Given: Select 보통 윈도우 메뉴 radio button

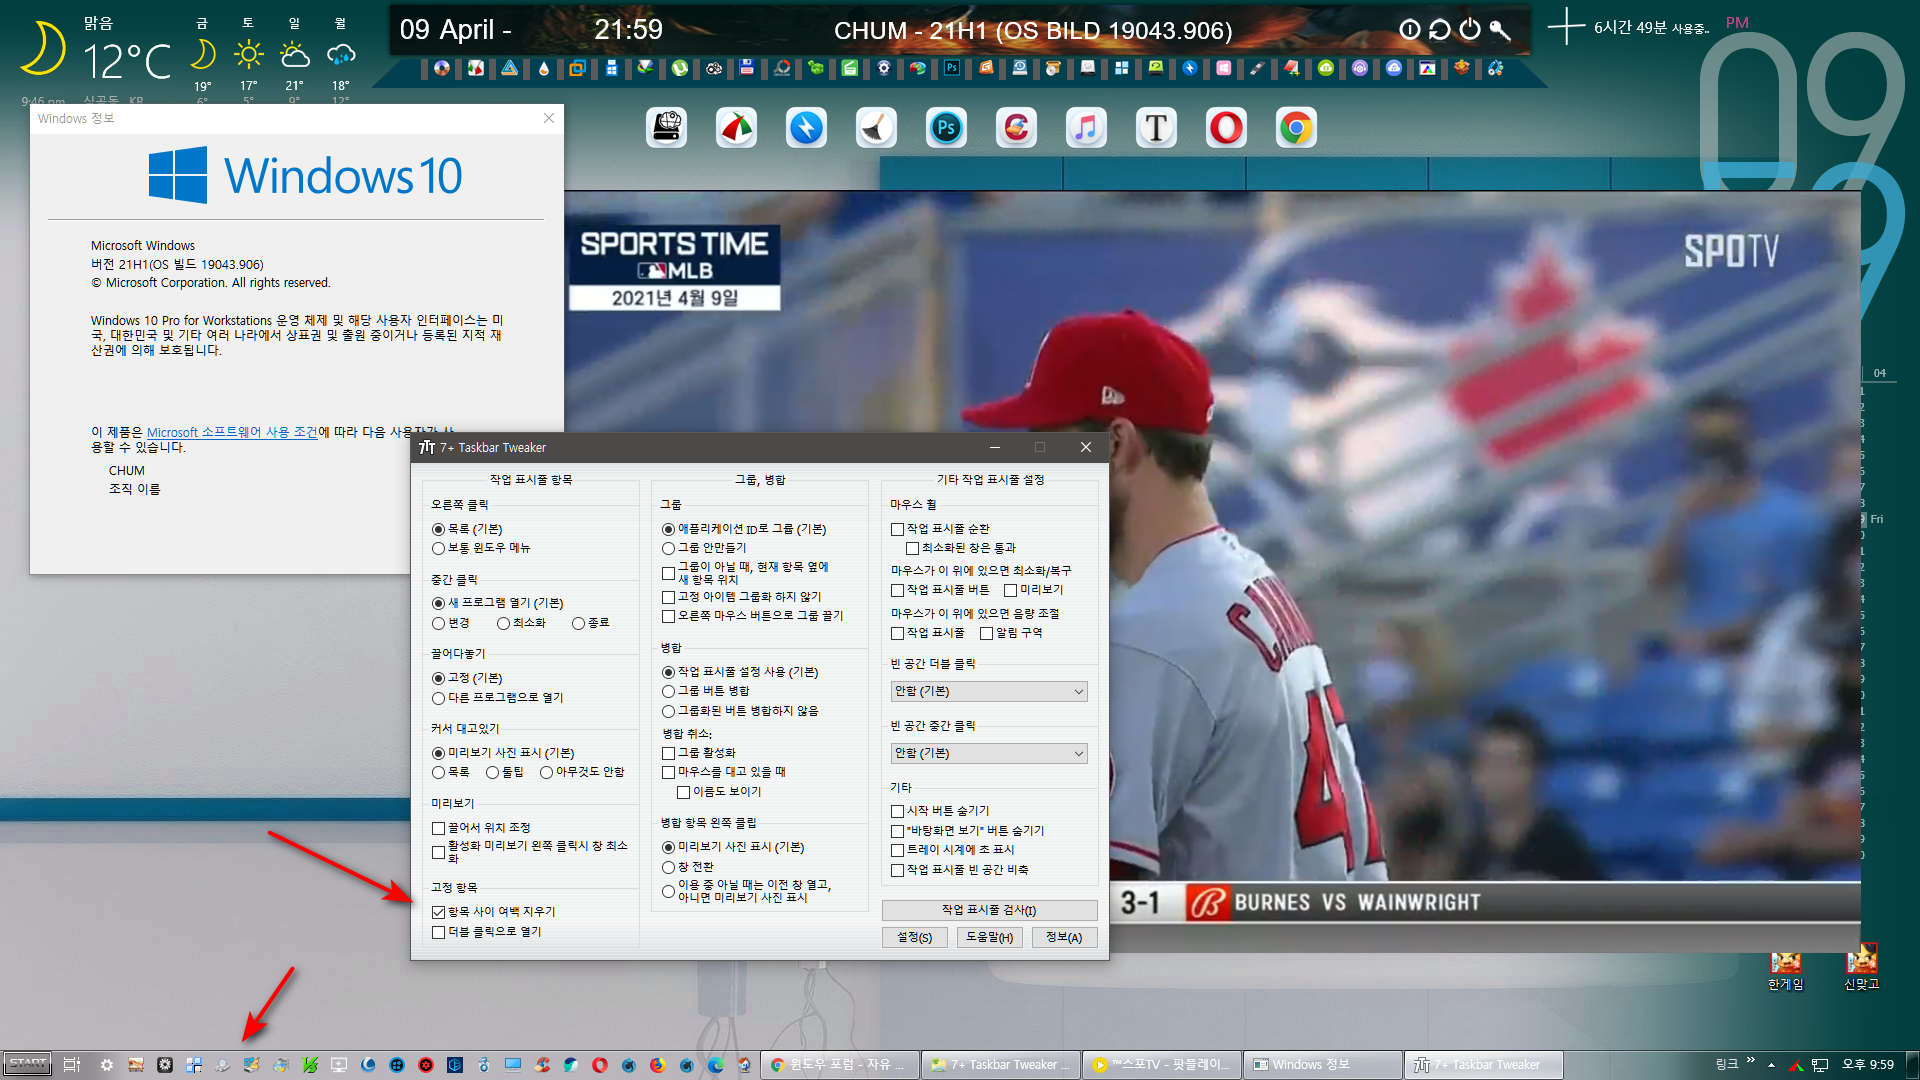Looking at the screenshot, I should 438,548.
